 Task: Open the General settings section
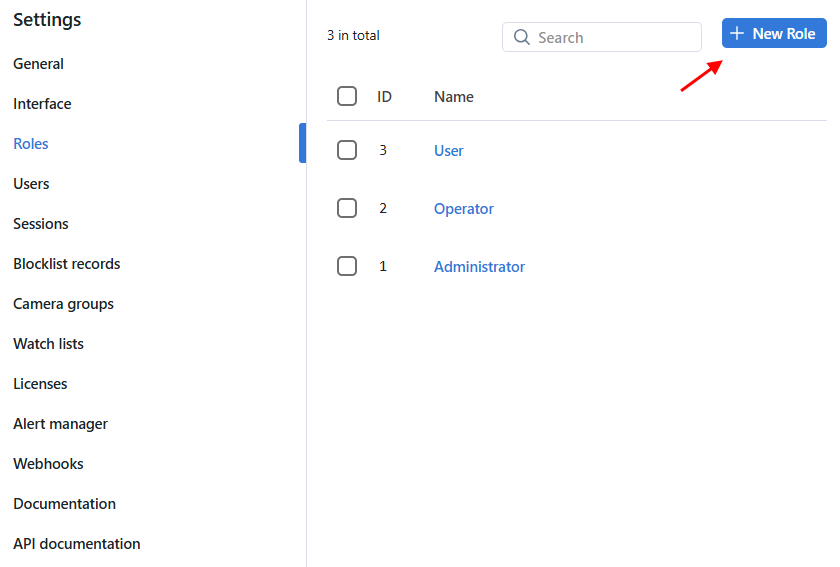pyautogui.click(x=38, y=64)
